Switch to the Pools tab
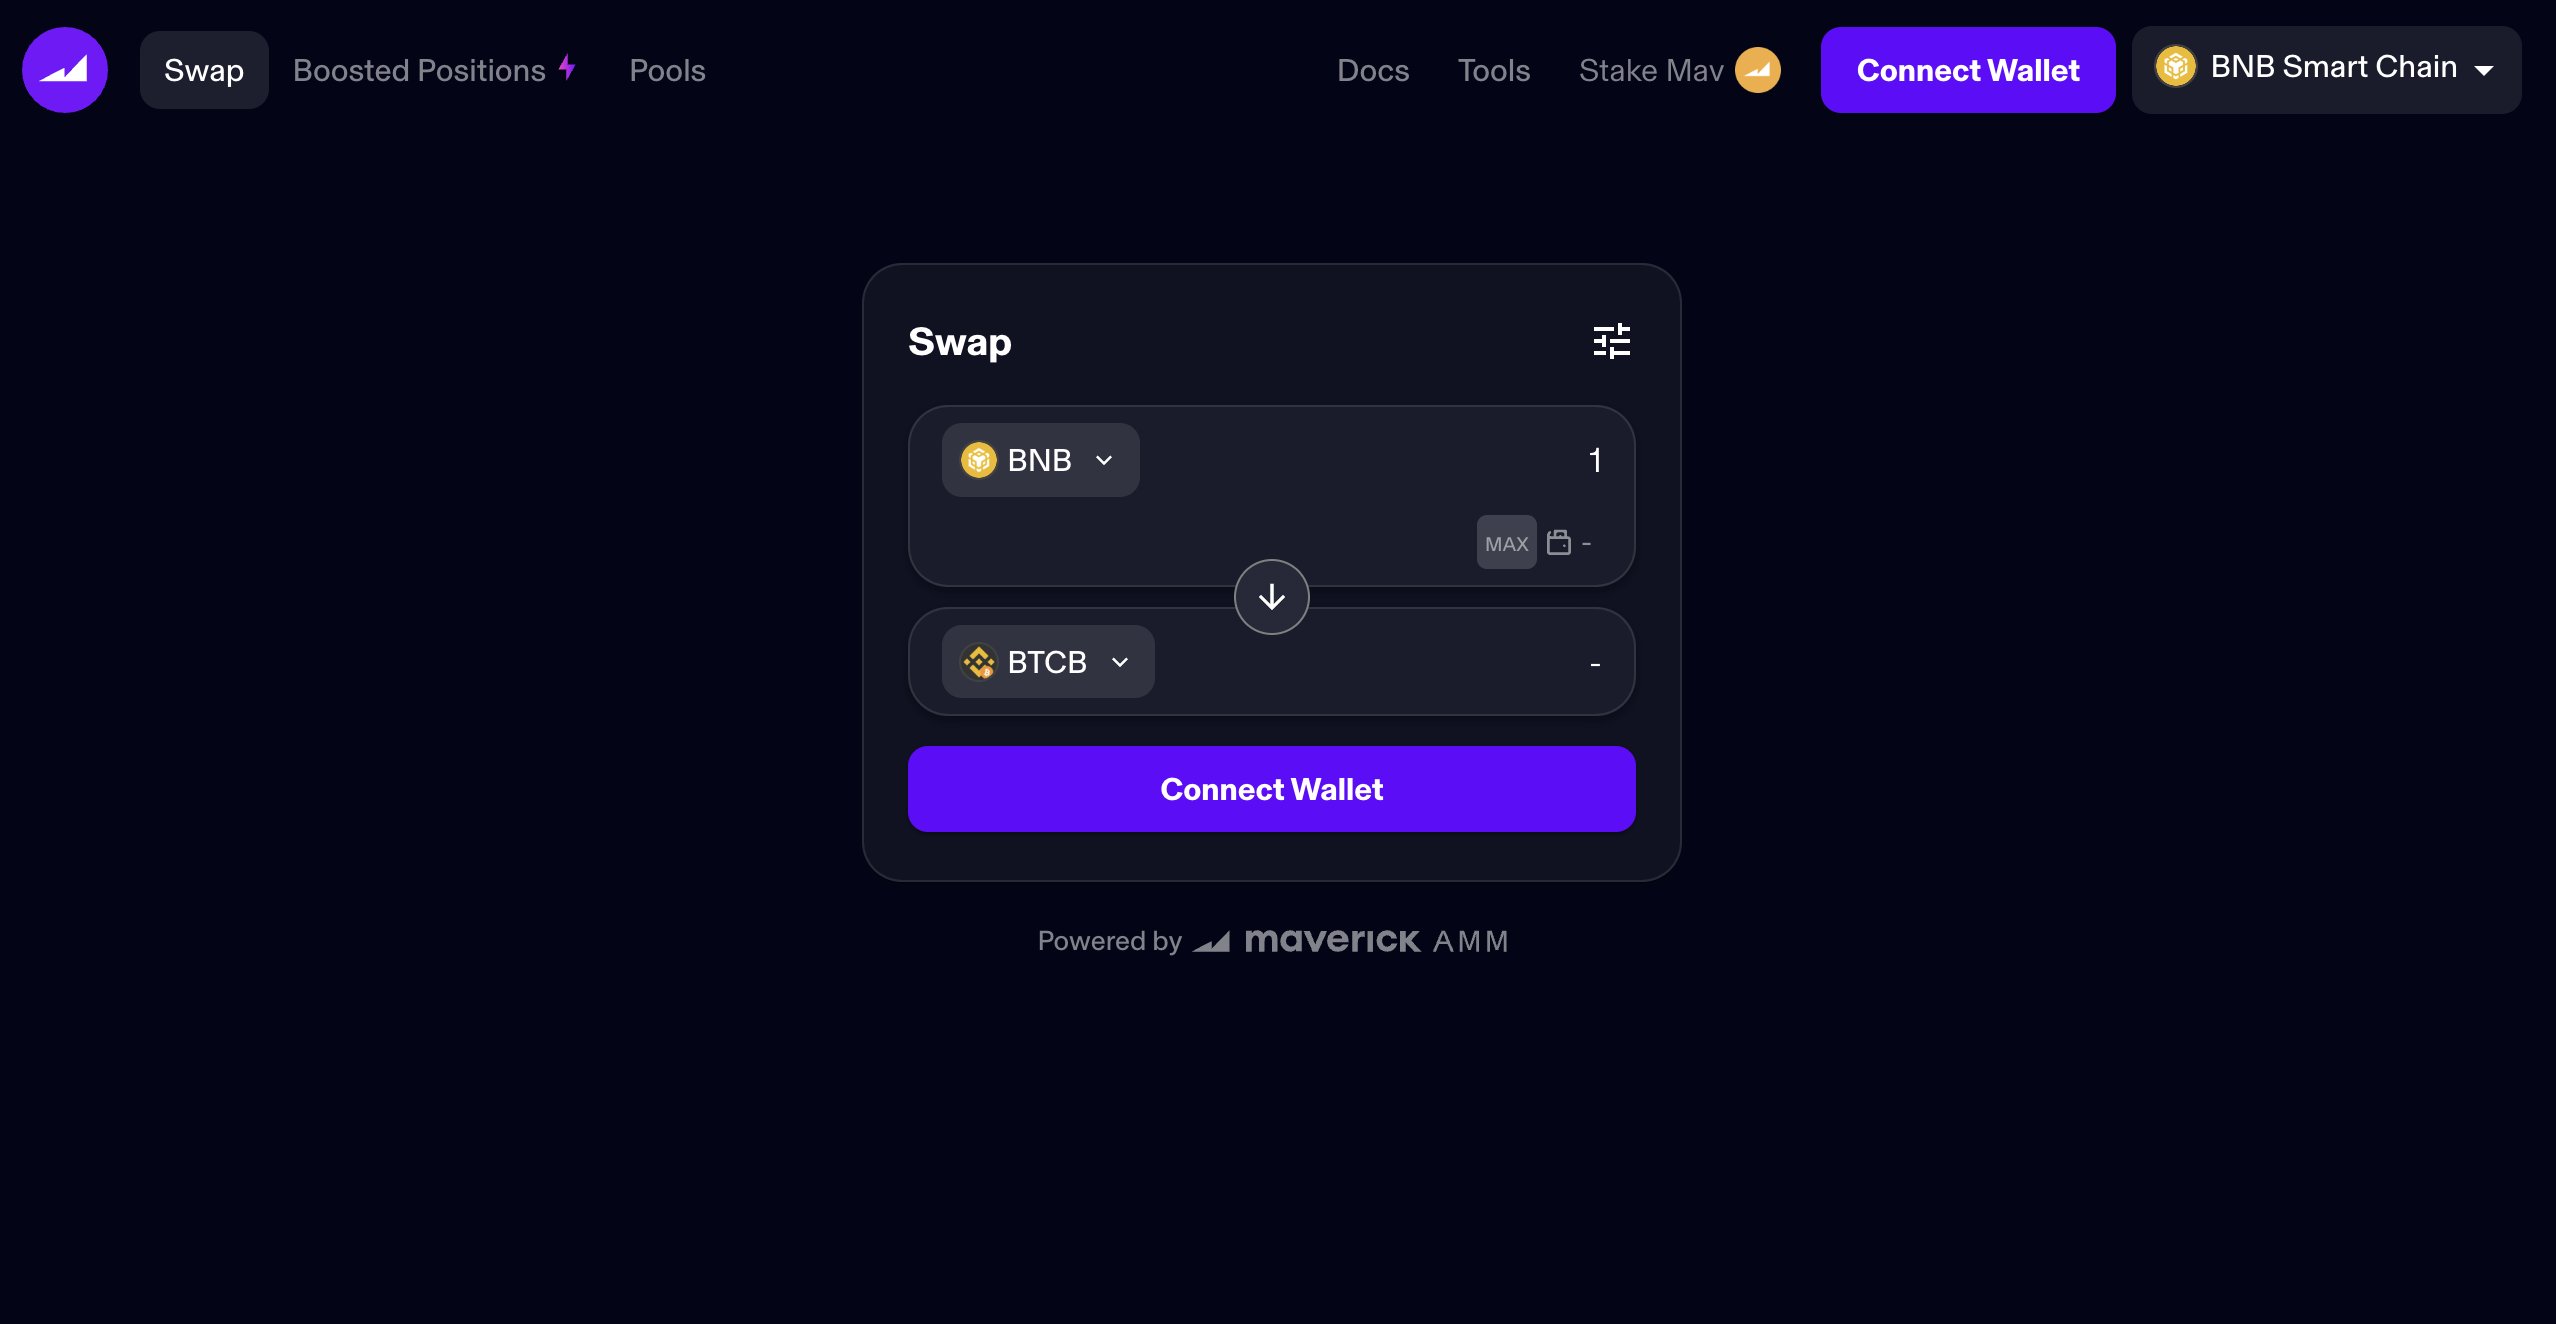This screenshot has width=2556, height=1324. [667, 70]
